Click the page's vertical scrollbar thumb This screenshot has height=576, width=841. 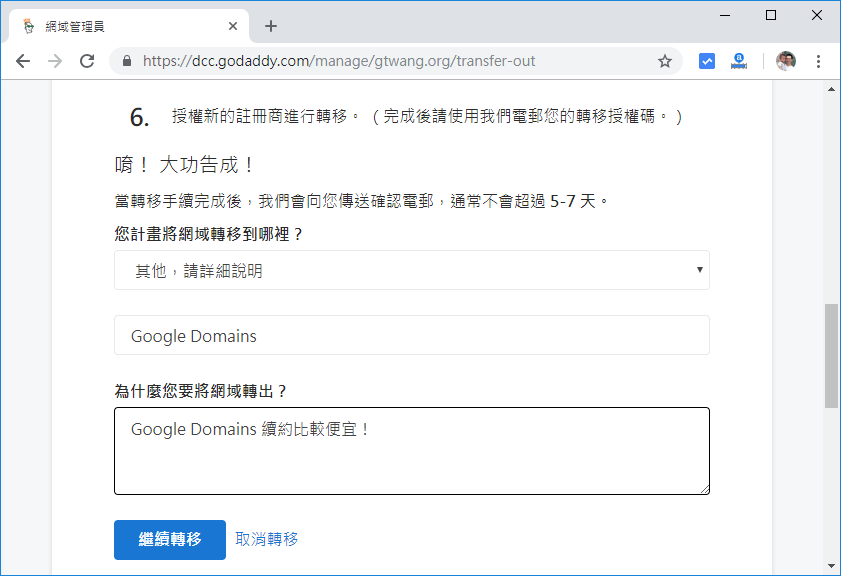point(831,356)
